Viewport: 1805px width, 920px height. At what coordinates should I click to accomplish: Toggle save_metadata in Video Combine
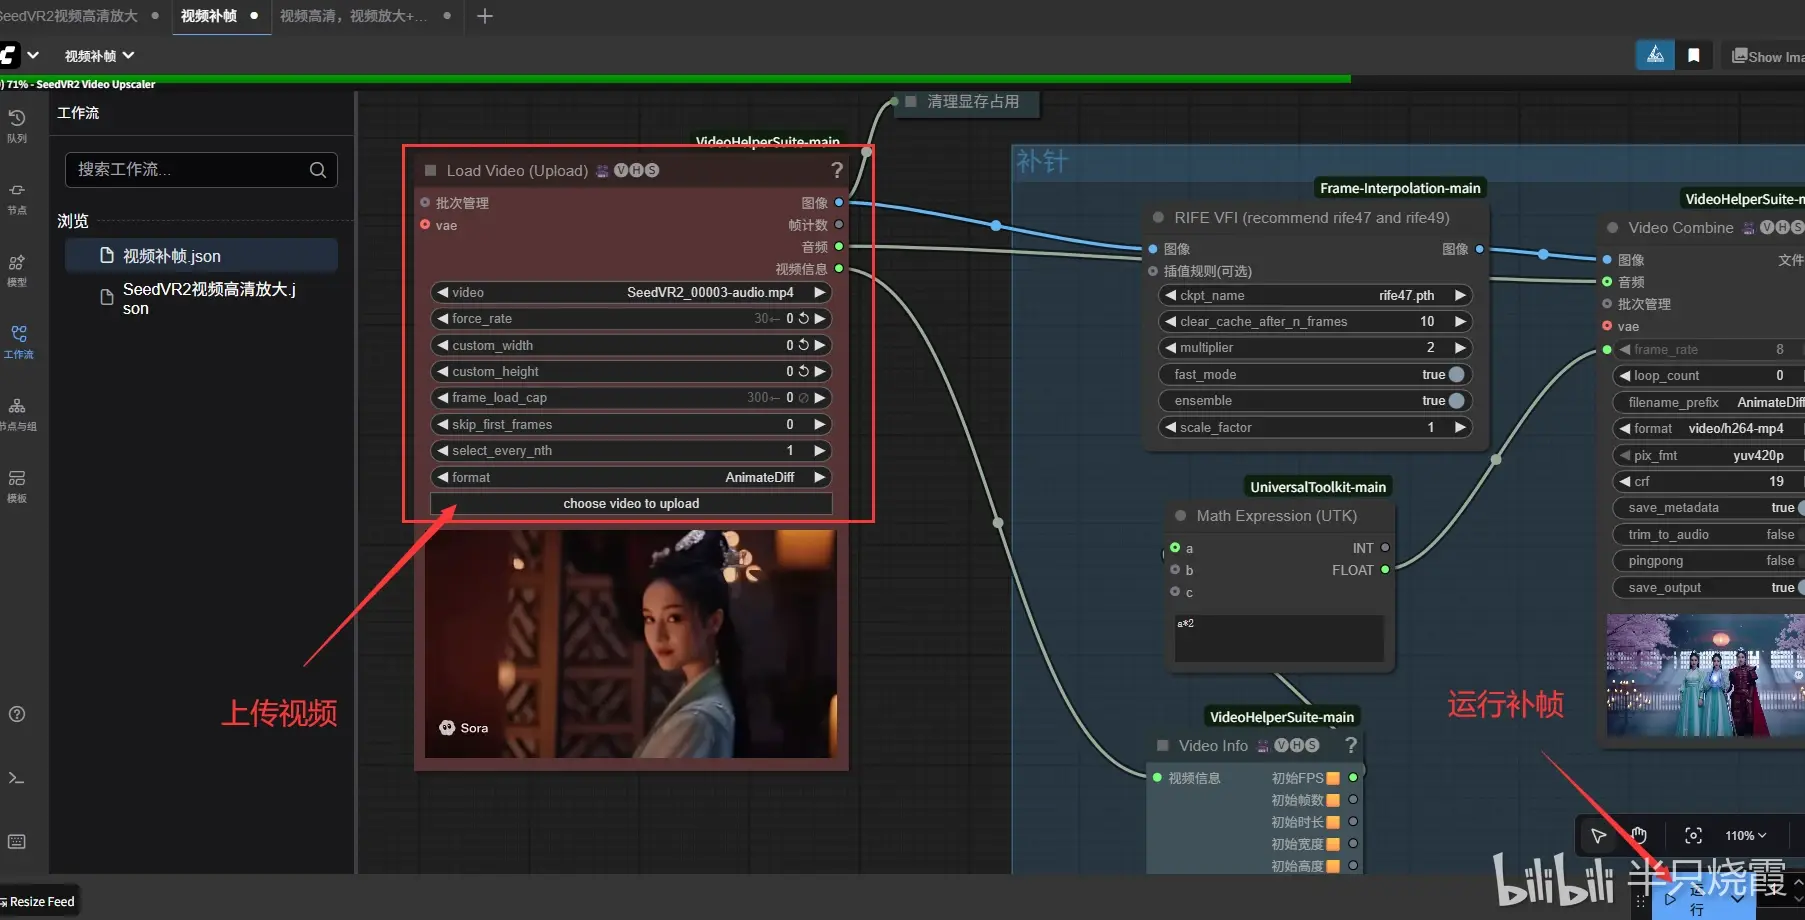click(1709, 508)
